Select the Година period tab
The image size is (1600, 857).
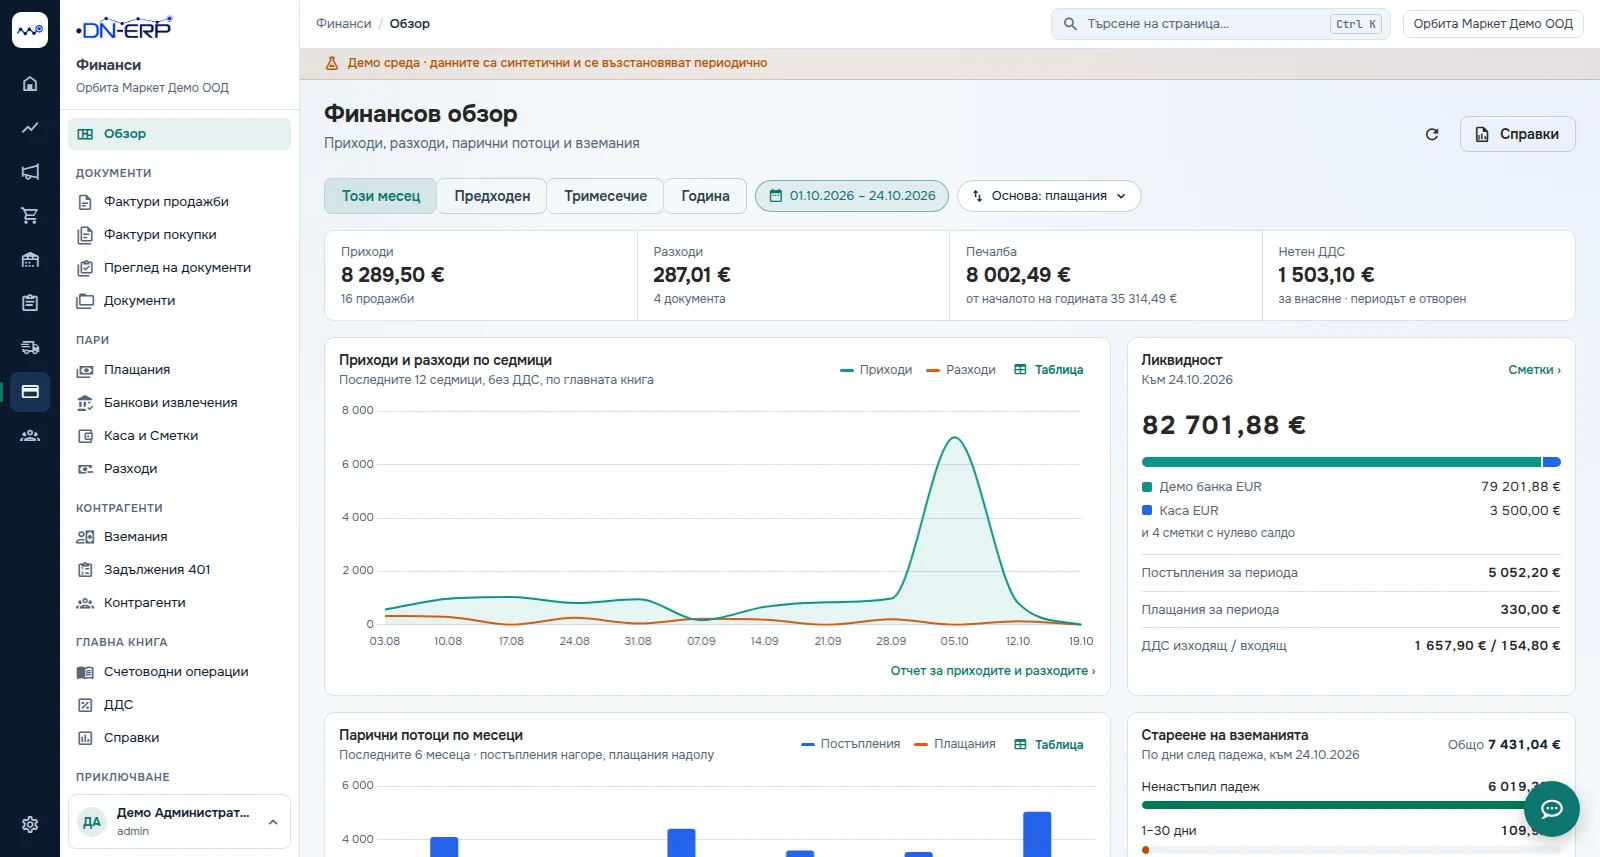[x=705, y=196]
